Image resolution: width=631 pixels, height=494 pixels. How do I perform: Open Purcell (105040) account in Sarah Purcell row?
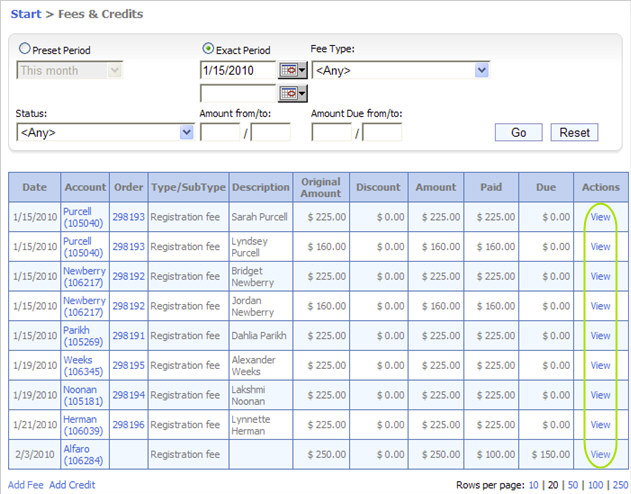(83, 217)
